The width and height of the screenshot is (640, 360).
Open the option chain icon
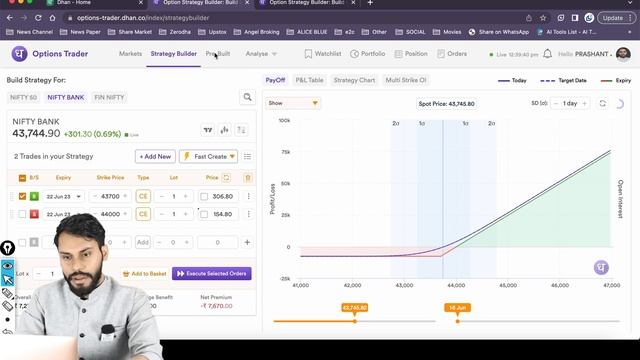[x=241, y=130]
